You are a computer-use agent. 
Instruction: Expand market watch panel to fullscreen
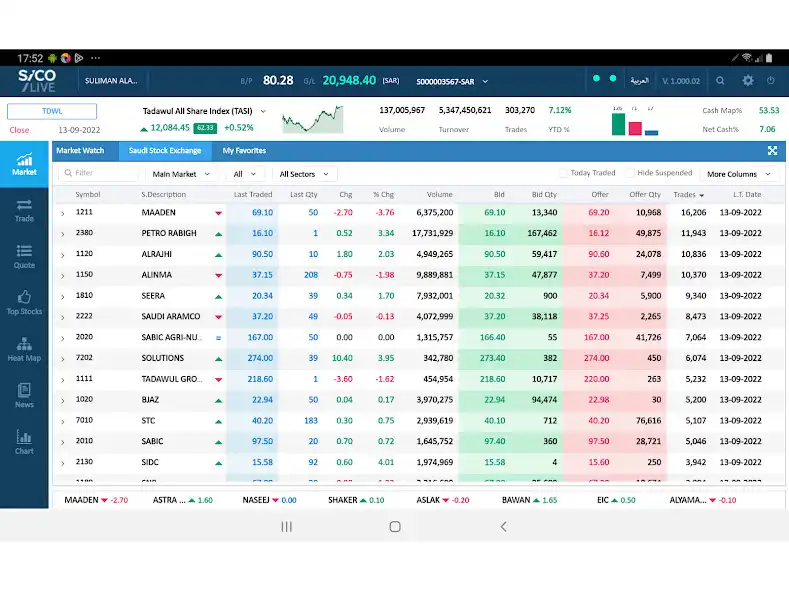(x=772, y=151)
